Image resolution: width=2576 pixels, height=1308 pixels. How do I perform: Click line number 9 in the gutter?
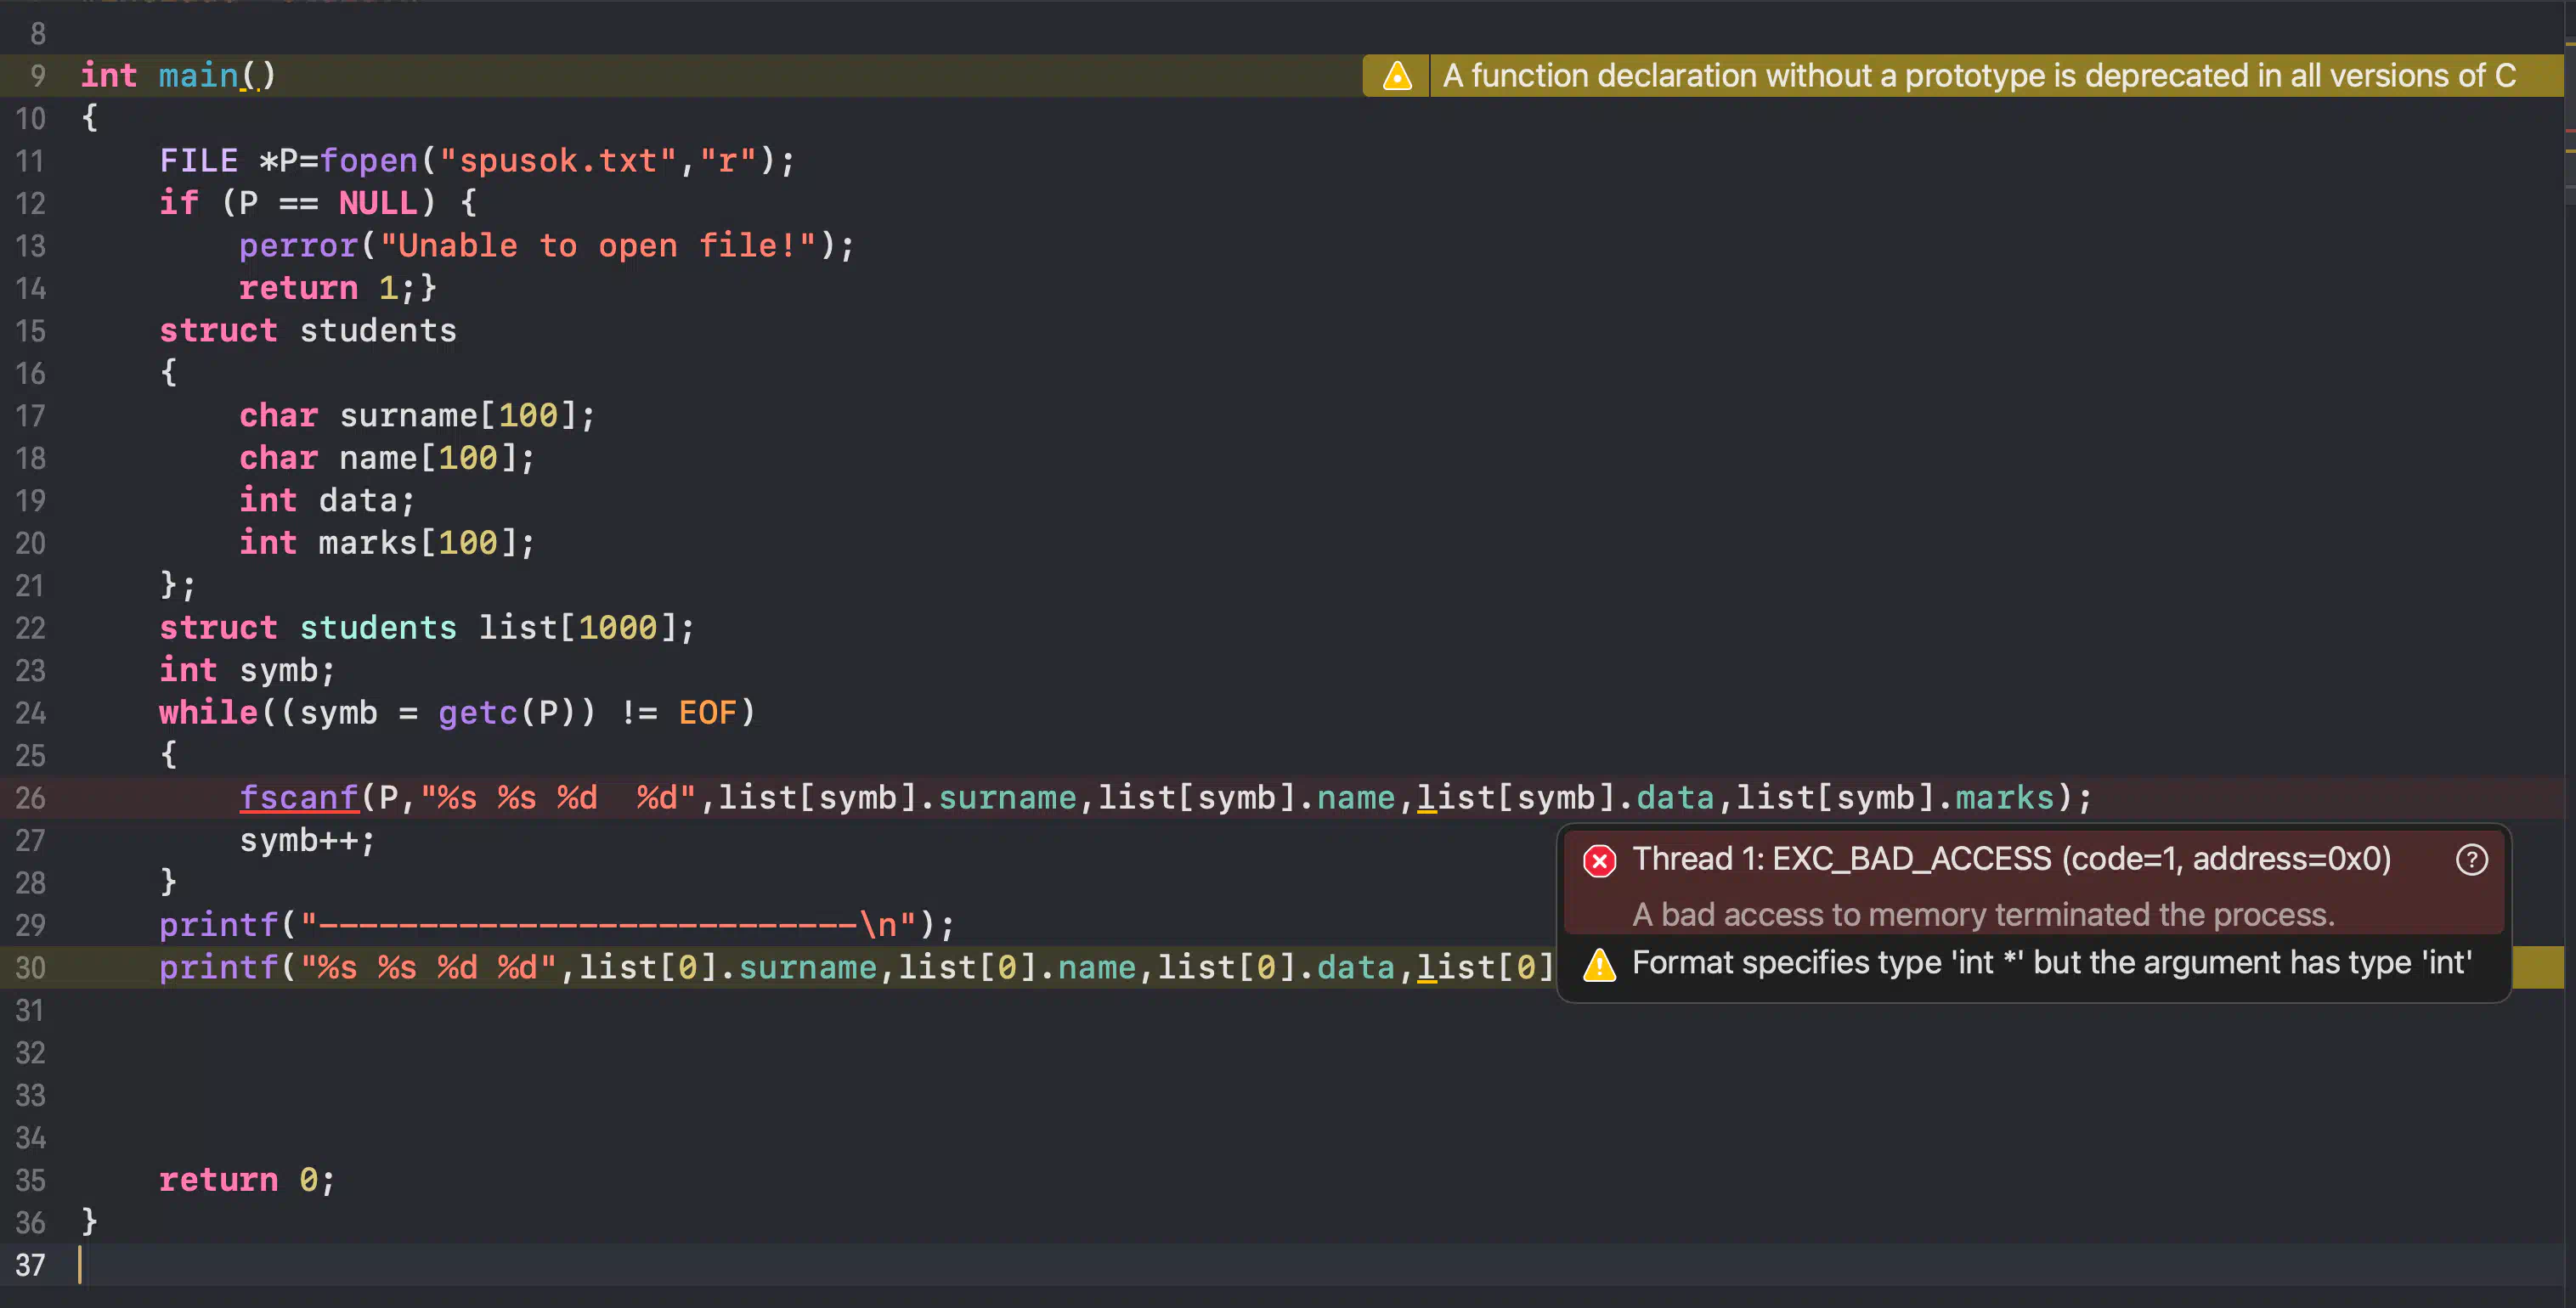[38, 76]
